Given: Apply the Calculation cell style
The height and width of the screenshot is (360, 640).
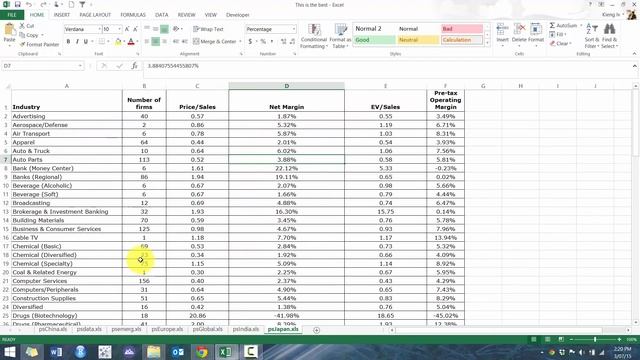Looking at the screenshot, I should pyautogui.click(x=462, y=40).
